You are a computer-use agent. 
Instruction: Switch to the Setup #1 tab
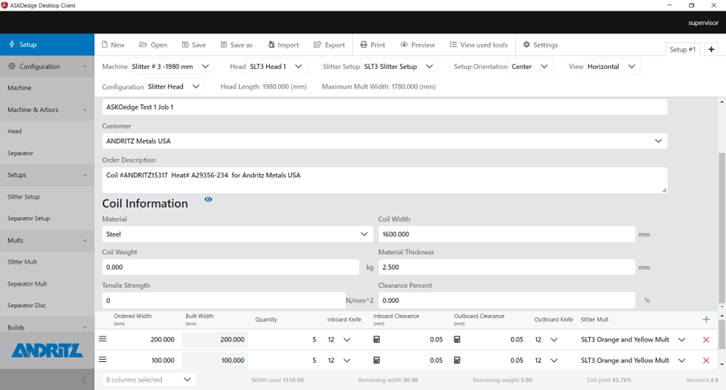682,49
